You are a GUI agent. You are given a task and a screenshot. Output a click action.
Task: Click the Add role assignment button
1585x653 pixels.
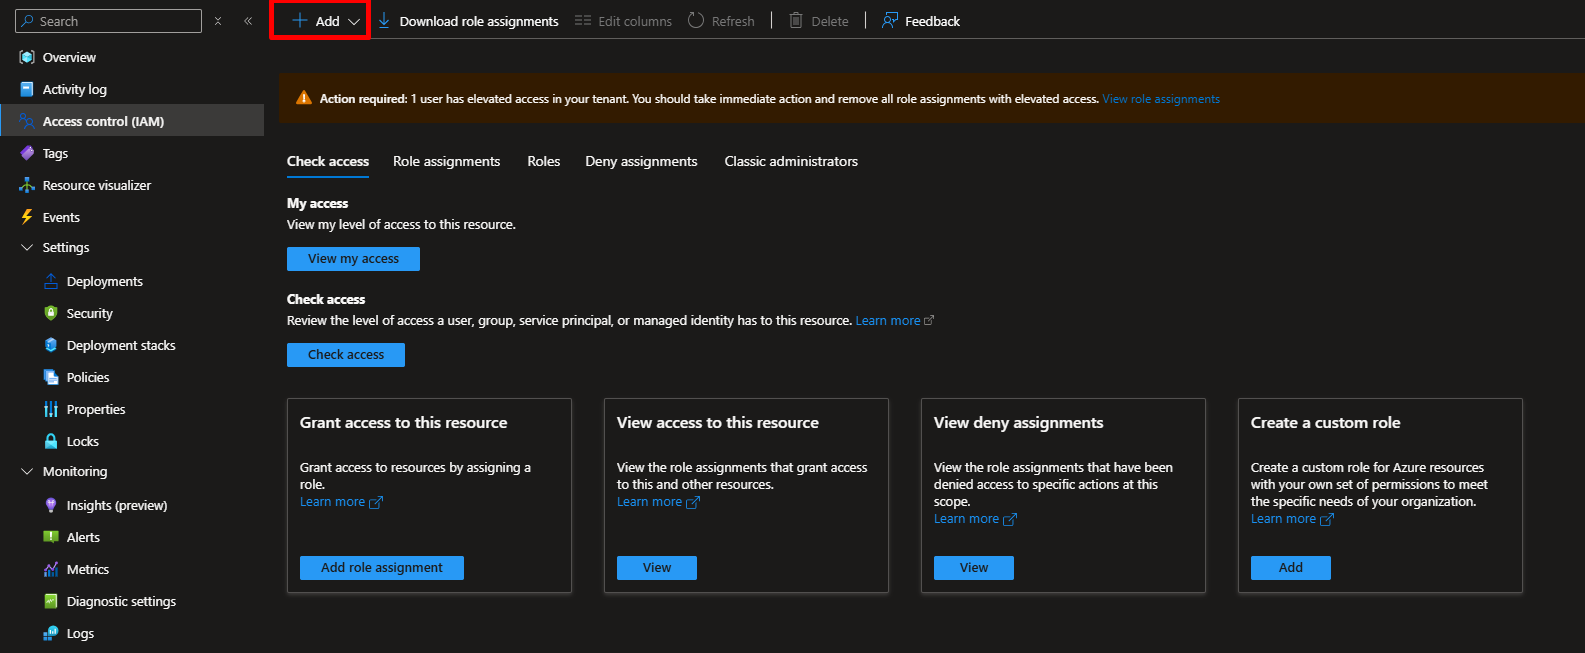381,568
